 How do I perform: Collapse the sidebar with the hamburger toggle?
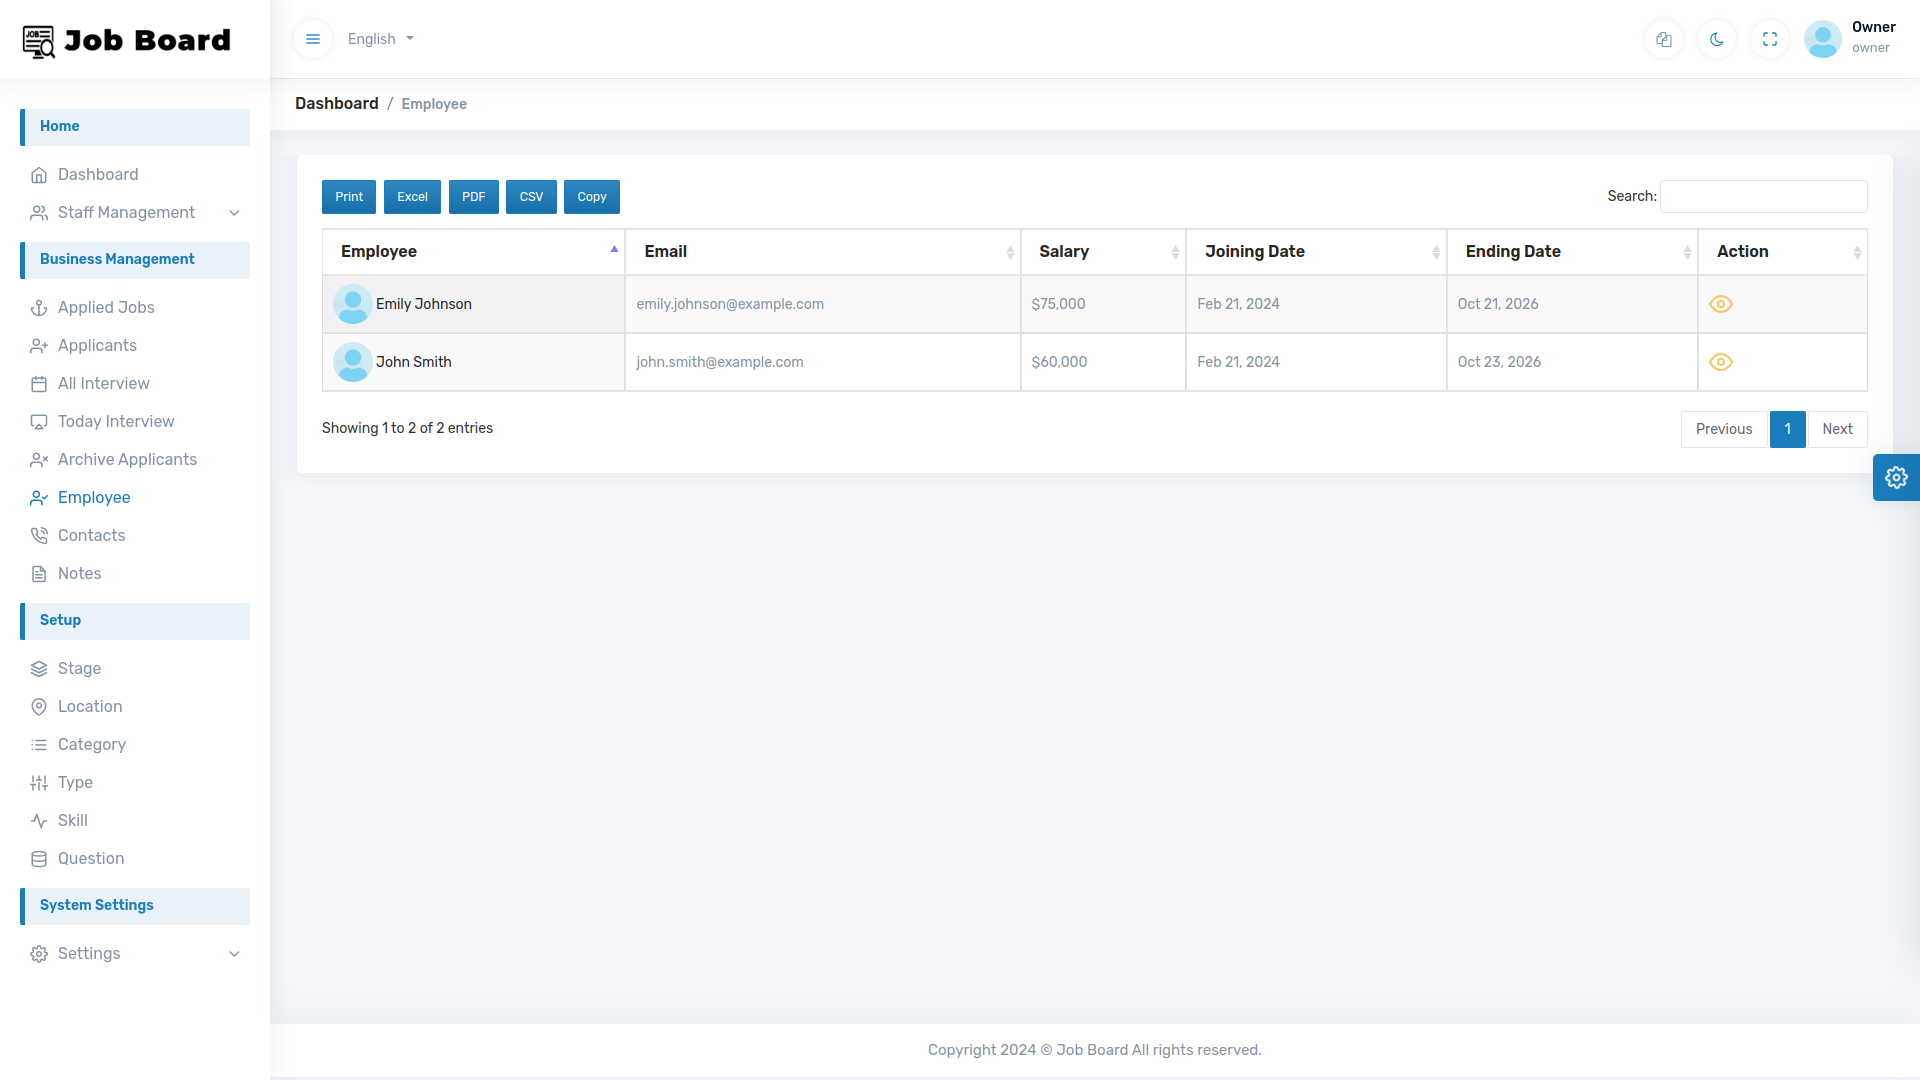tap(312, 39)
